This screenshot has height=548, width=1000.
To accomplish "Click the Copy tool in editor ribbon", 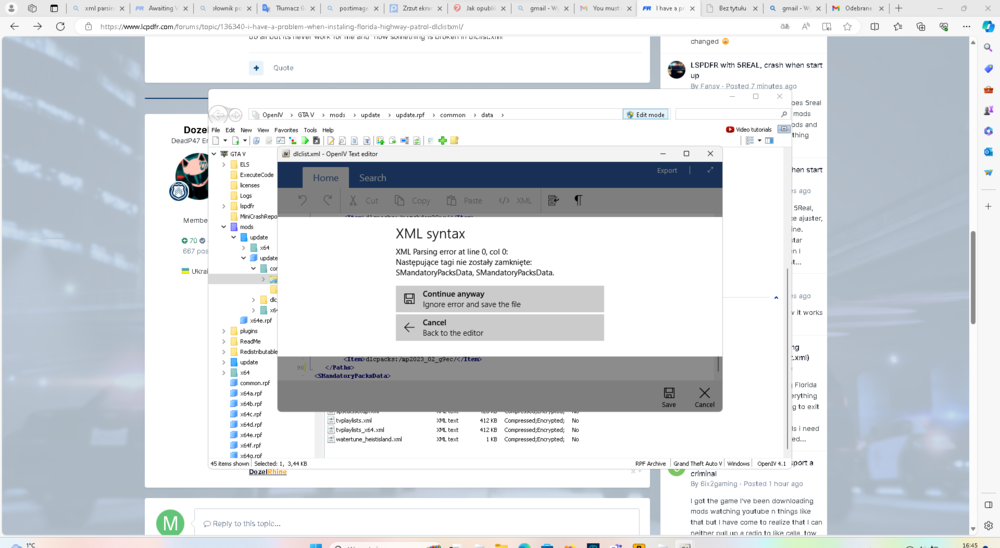I will point(412,200).
